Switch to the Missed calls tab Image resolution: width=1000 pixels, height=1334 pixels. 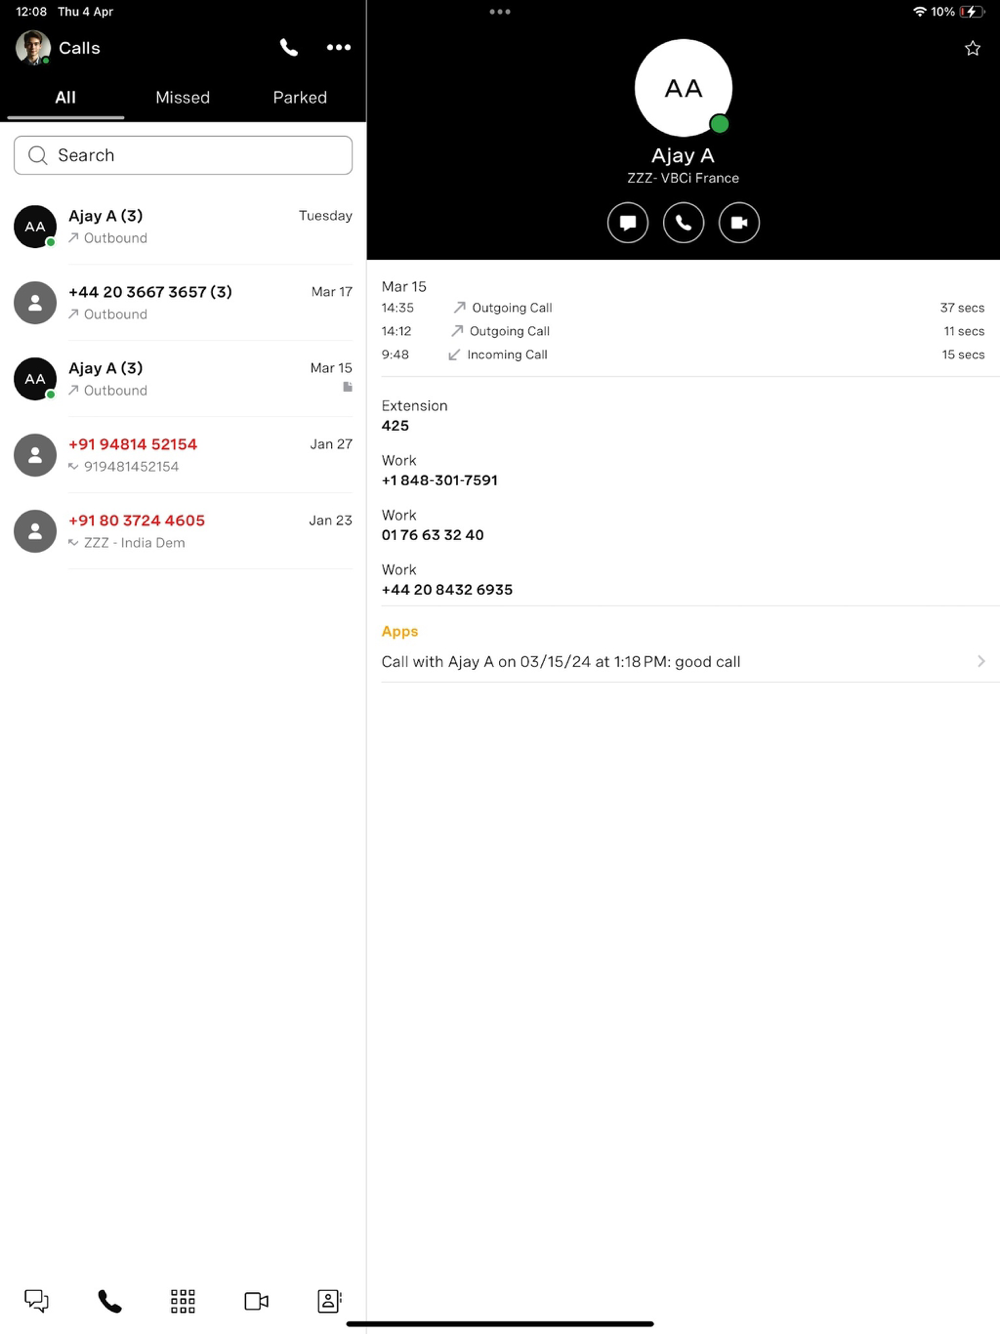click(183, 97)
